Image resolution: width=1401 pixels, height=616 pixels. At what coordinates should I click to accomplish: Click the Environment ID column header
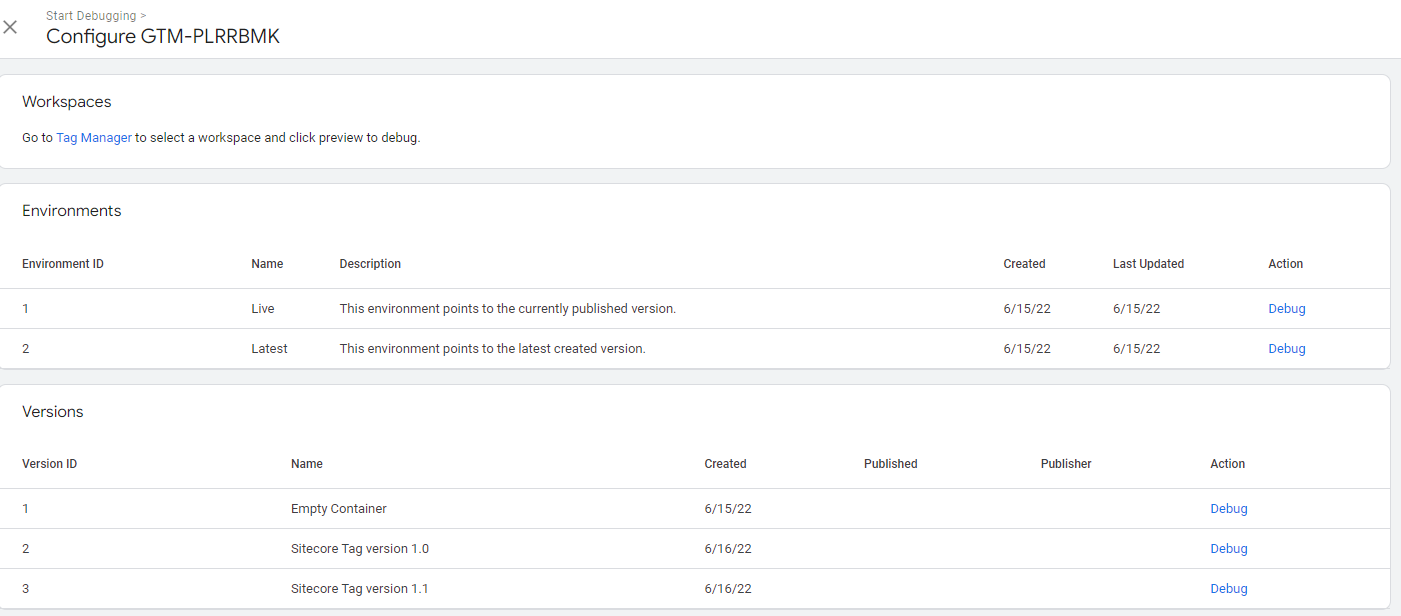click(x=63, y=264)
